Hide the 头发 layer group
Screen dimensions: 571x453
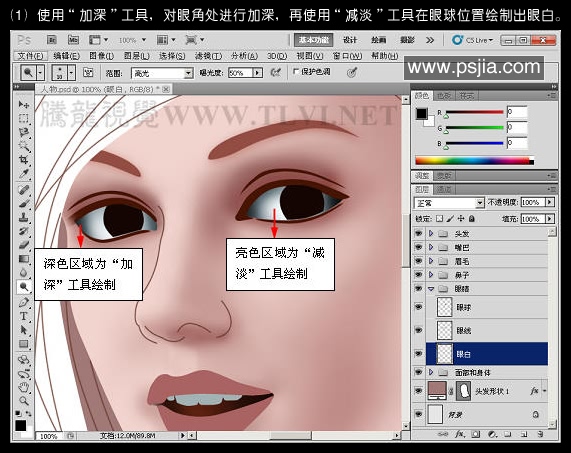point(418,233)
